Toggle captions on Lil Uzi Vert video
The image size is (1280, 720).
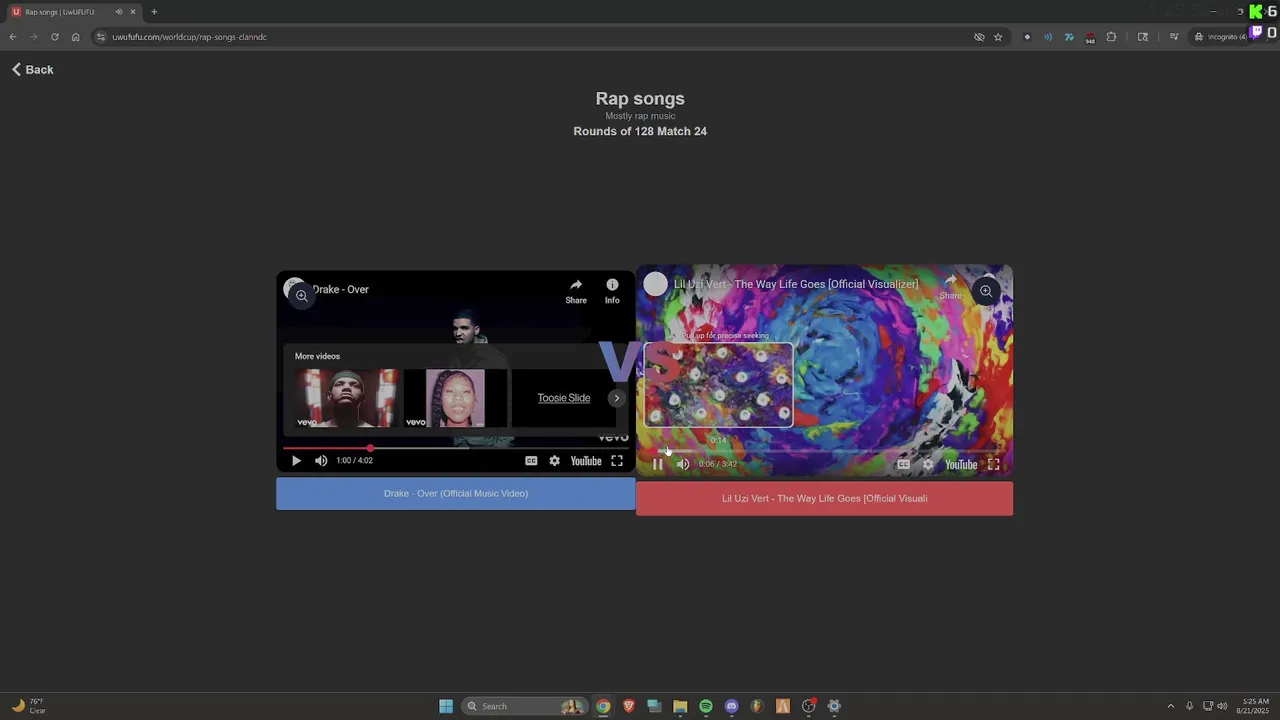(x=903, y=464)
